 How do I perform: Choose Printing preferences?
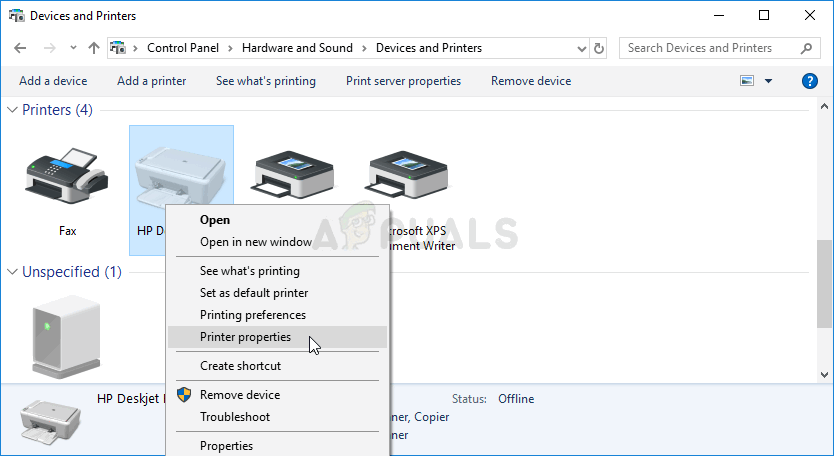click(277, 315)
